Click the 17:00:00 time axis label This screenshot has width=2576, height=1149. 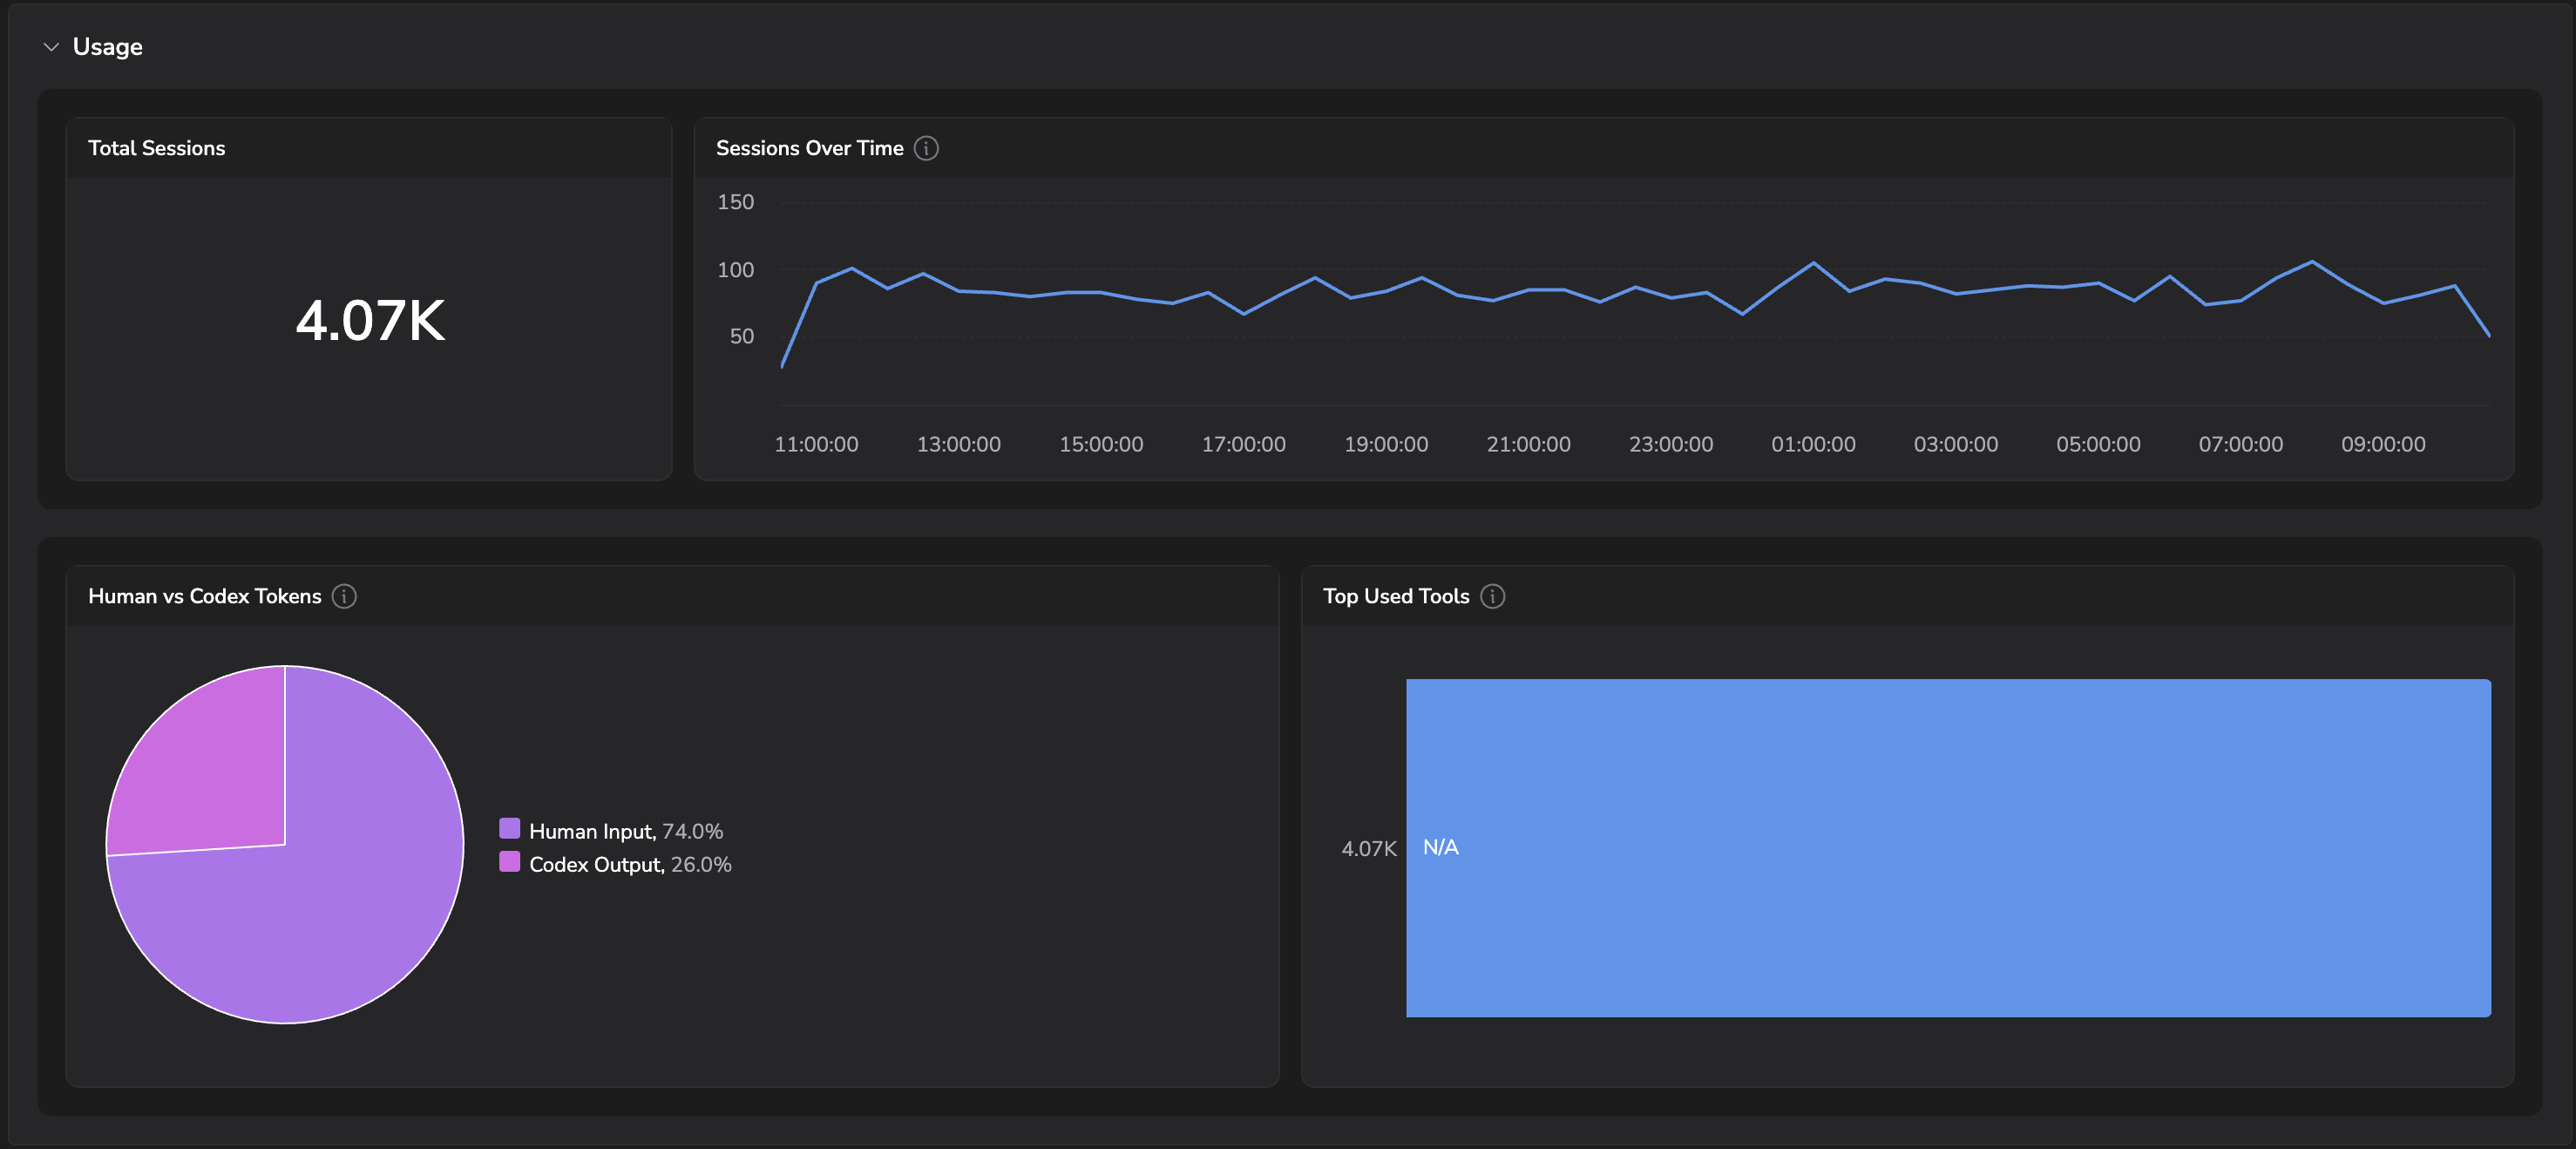tap(1243, 444)
